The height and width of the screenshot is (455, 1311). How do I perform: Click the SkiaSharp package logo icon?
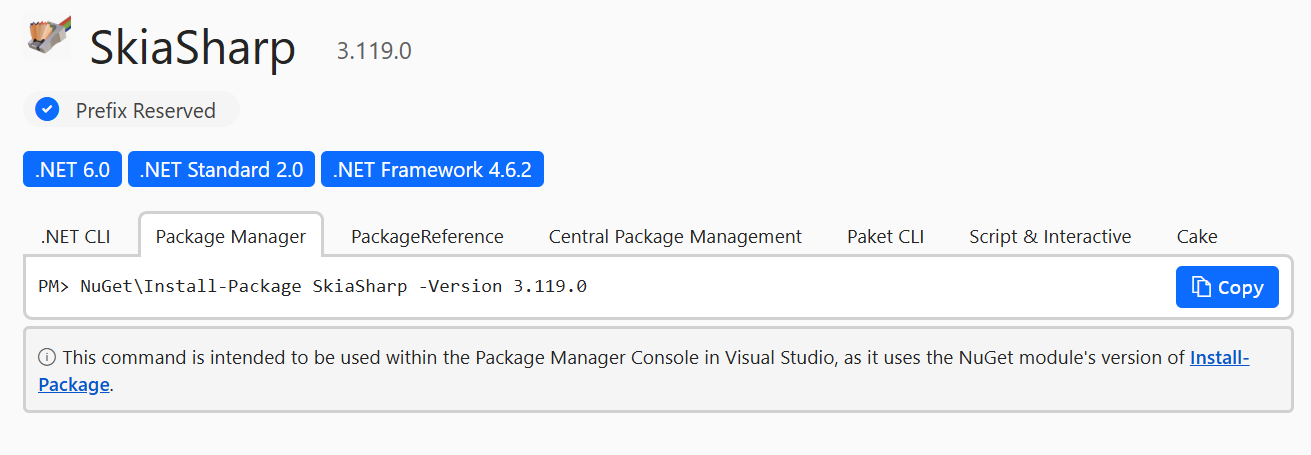[48, 36]
